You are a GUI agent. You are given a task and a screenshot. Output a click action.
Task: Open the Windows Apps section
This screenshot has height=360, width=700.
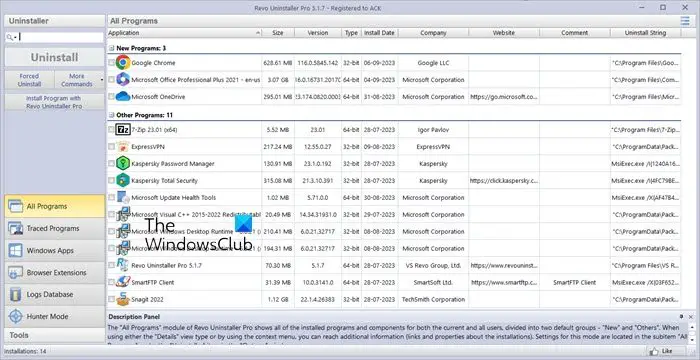[x=55, y=251]
